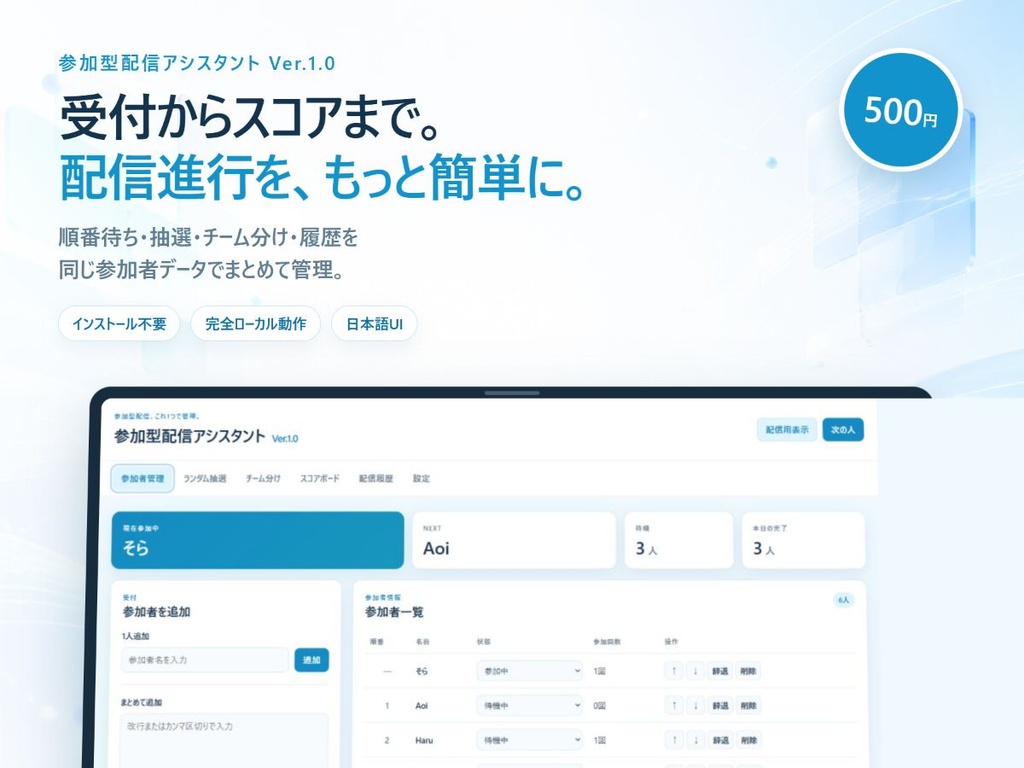The width and height of the screenshot is (1024, 768).
Task: Click the 参加者一覧 heading
Action: point(394,612)
